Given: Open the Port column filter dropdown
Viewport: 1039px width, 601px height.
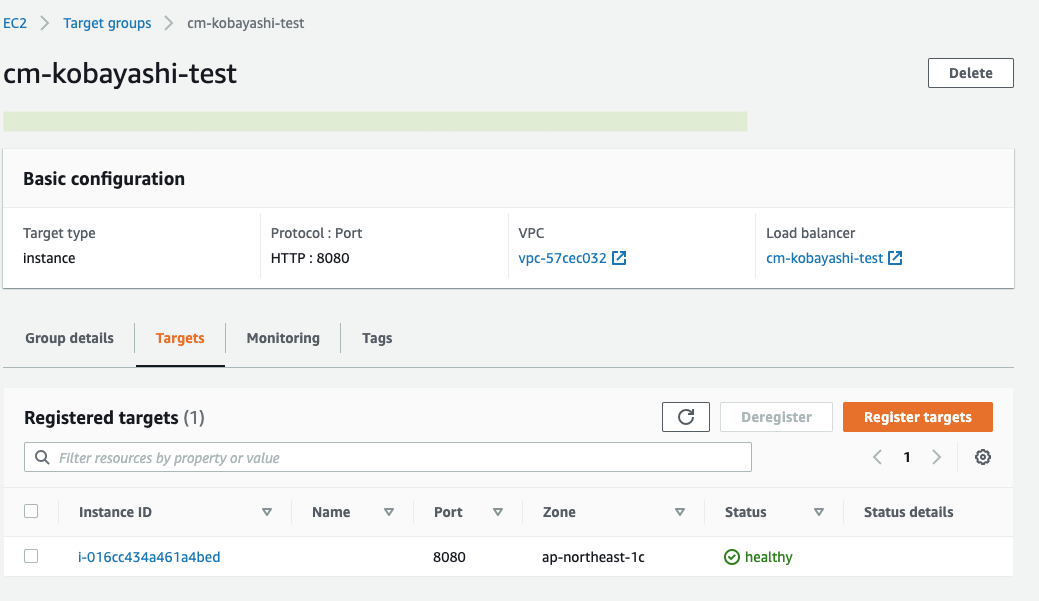Looking at the screenshot, I should coord(497,511).
